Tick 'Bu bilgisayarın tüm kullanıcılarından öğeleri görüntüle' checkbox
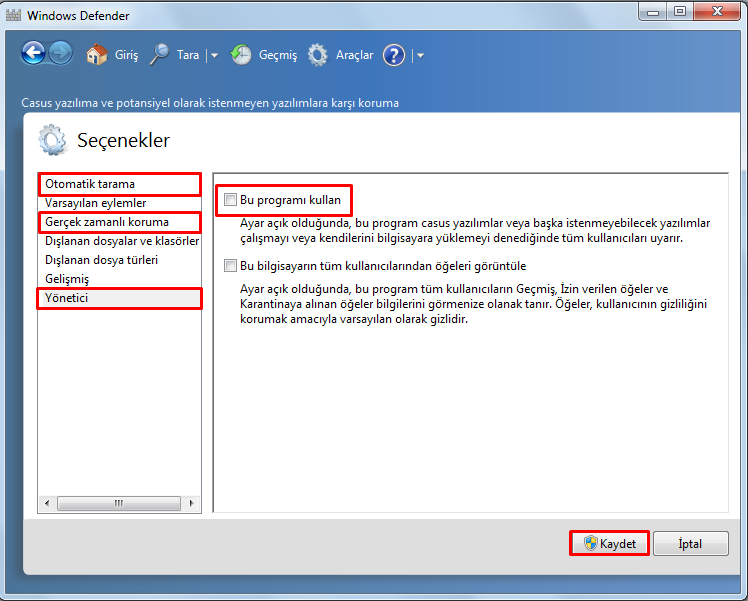748x601 pixels. 230,266
